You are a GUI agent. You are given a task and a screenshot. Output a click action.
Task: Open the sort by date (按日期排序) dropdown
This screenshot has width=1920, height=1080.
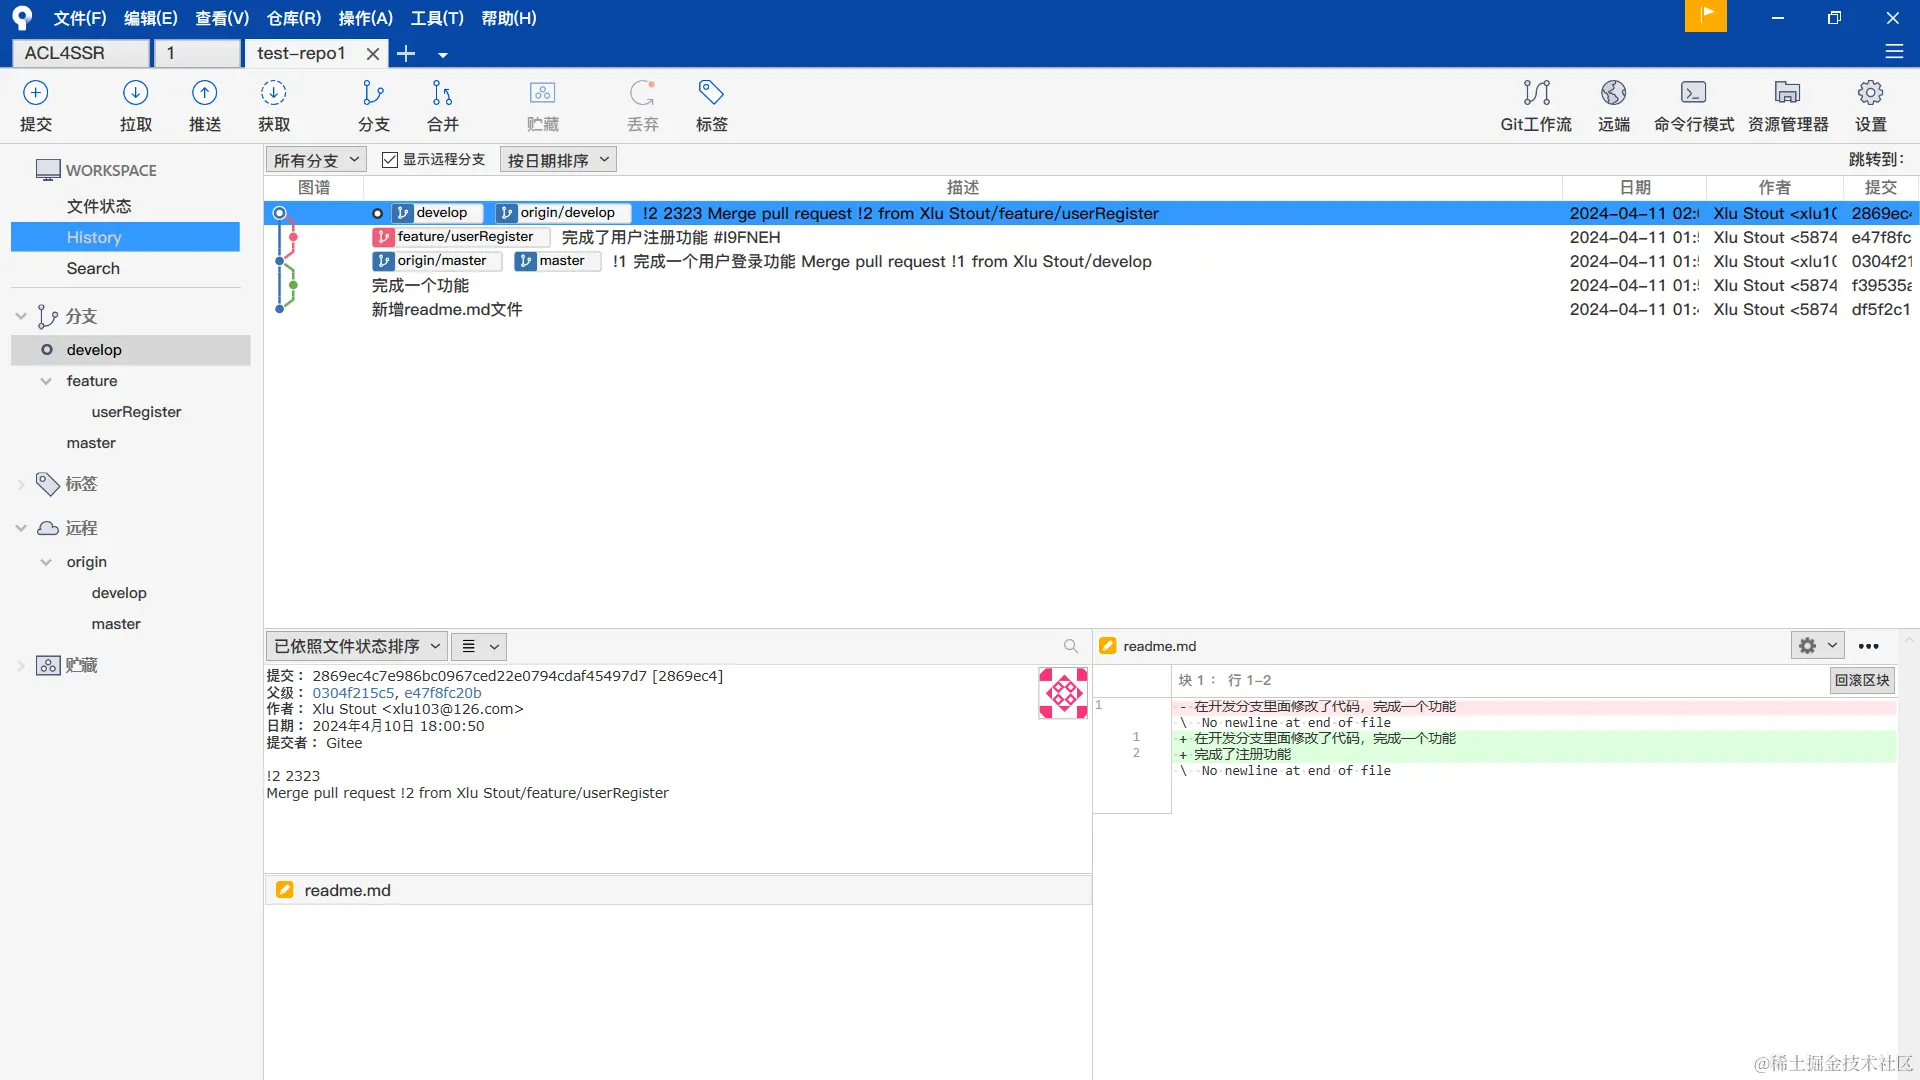tap(557, 160)
